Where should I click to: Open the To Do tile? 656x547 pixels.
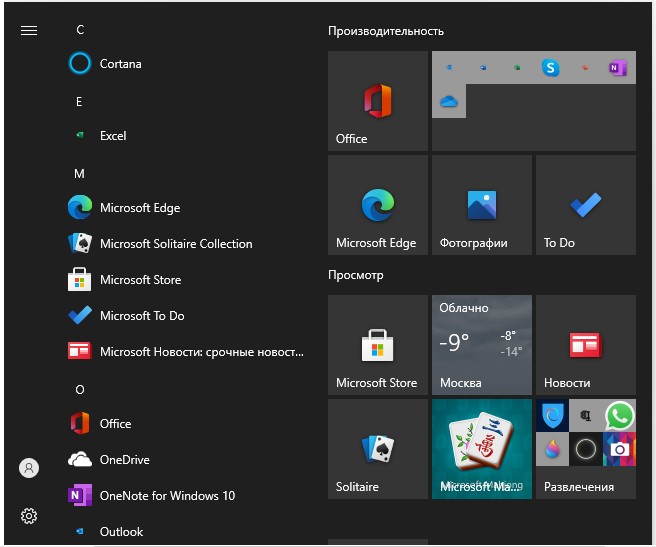point(586,205)
